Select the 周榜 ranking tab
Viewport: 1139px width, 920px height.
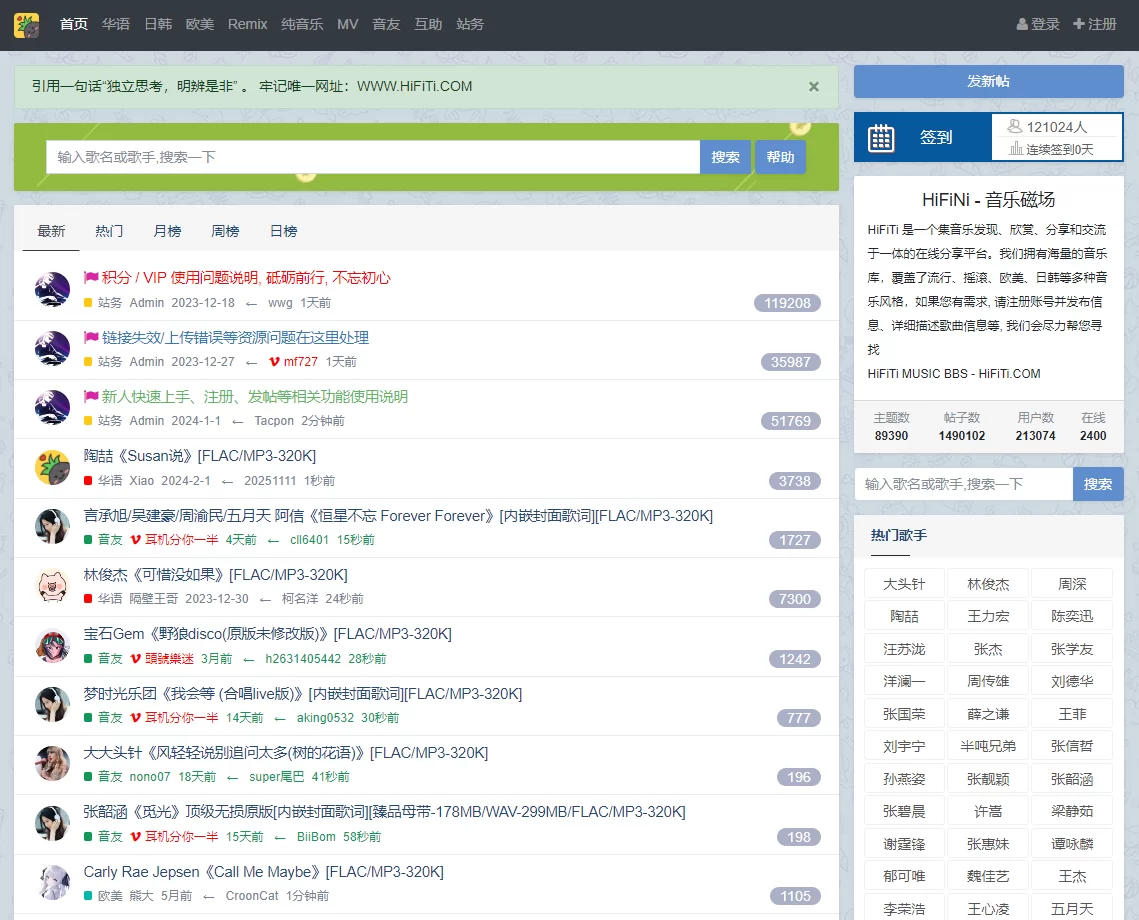pos(225,231)
